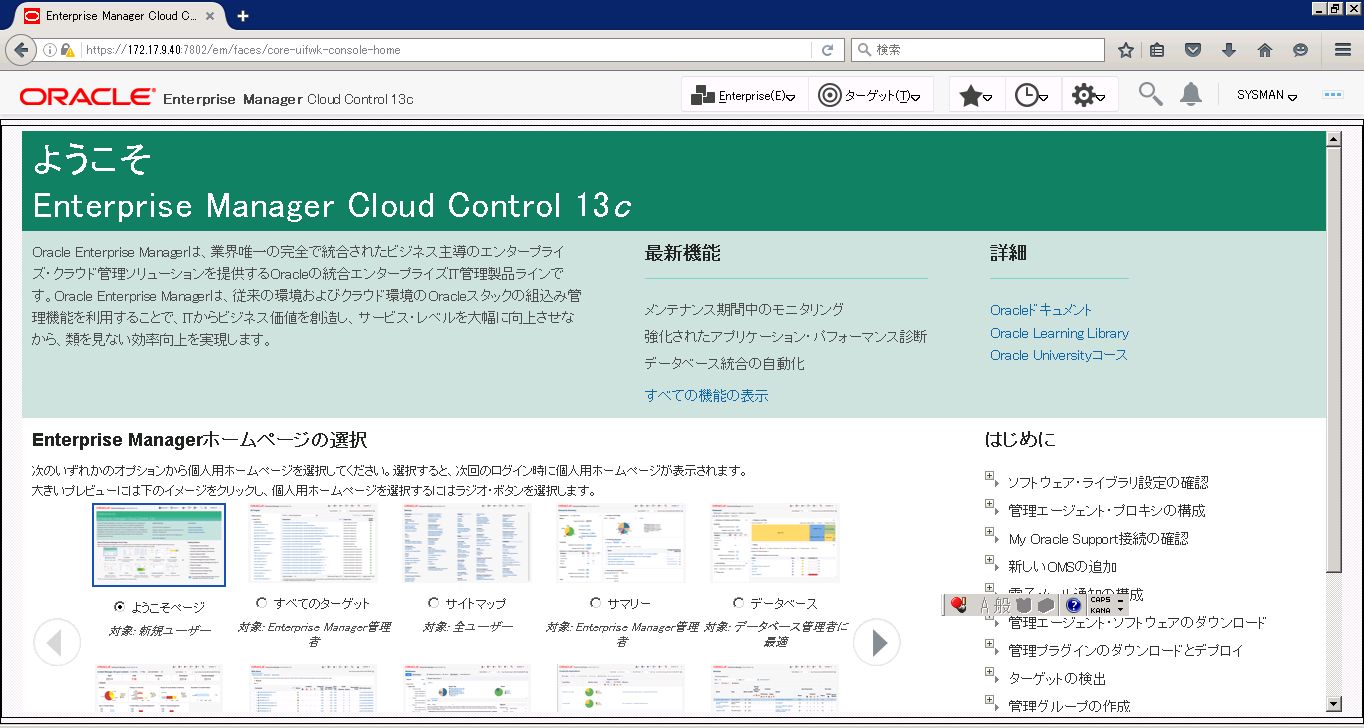This screenshot has height=728, width=1364.
Task: Open a new browser tab with the plus
Action: click(x=243, y=16)
